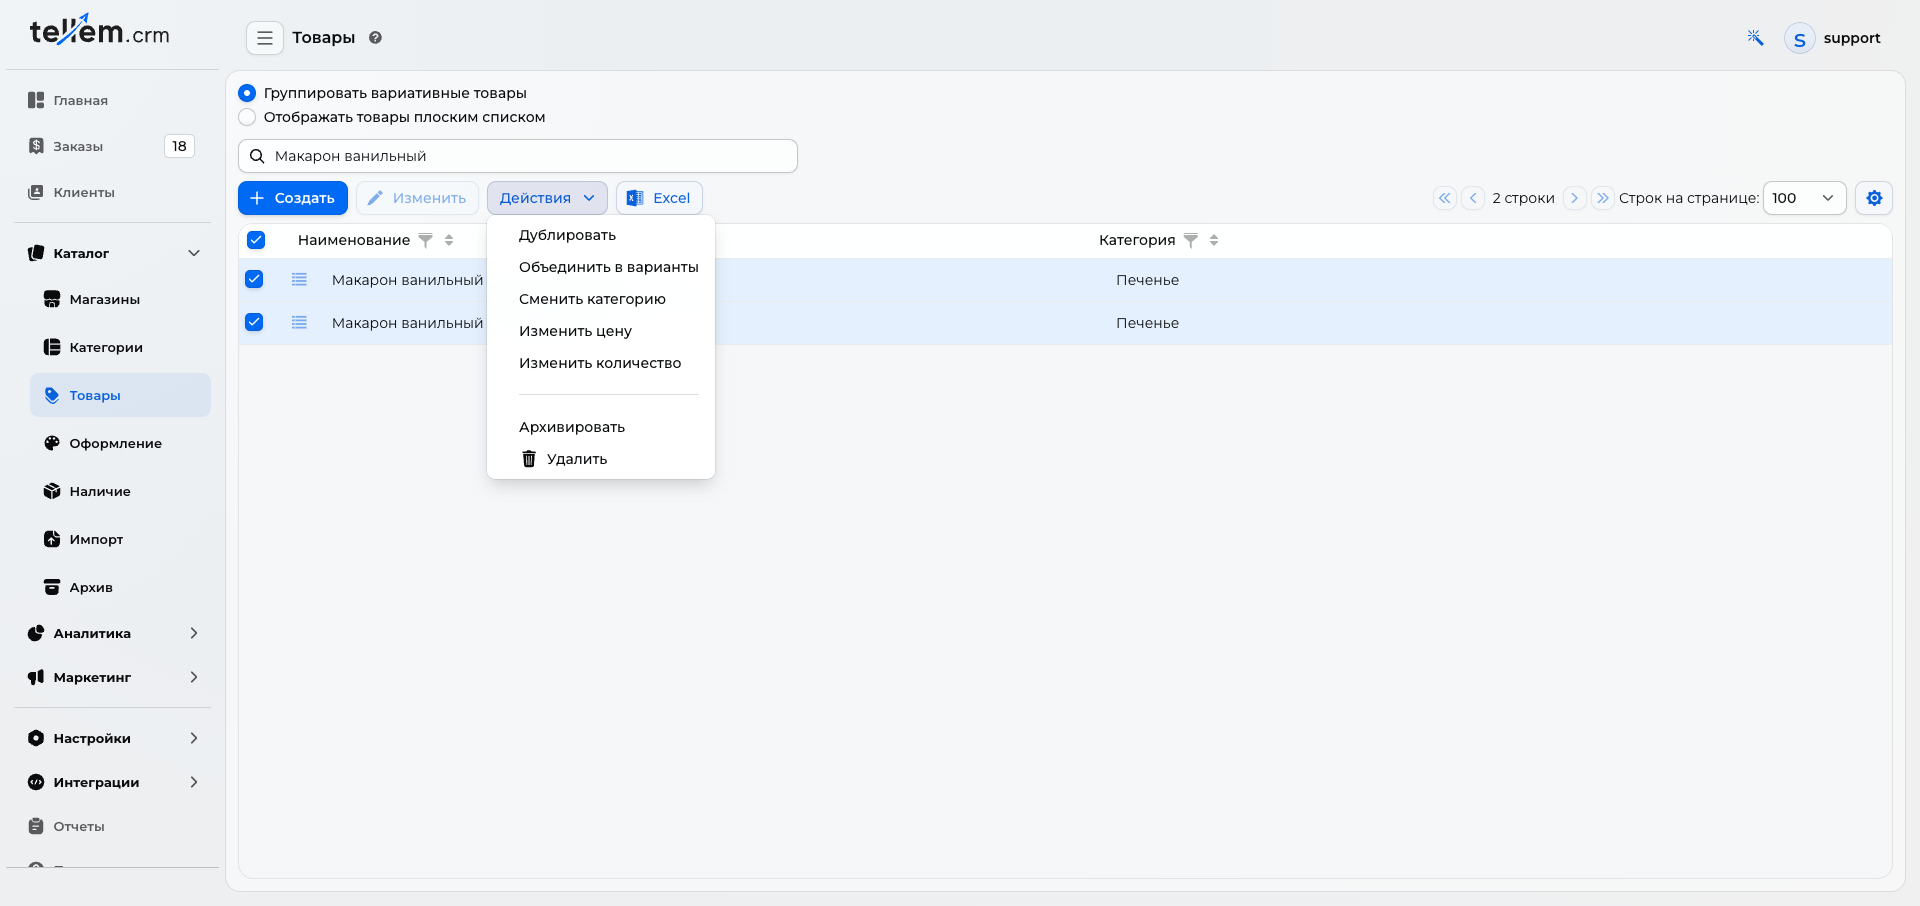Export the list with Excel button
The image size is (1920, 906).
pyautogui.click(x=659, y=198)
